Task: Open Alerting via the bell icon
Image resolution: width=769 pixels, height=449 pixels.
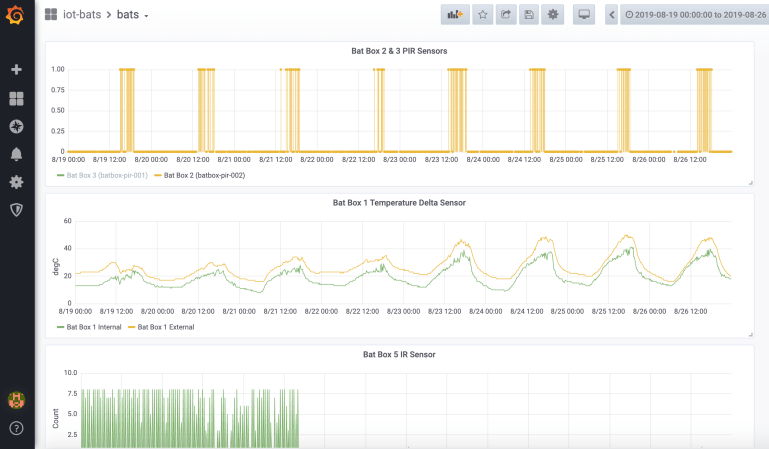Action: [16, 154]
